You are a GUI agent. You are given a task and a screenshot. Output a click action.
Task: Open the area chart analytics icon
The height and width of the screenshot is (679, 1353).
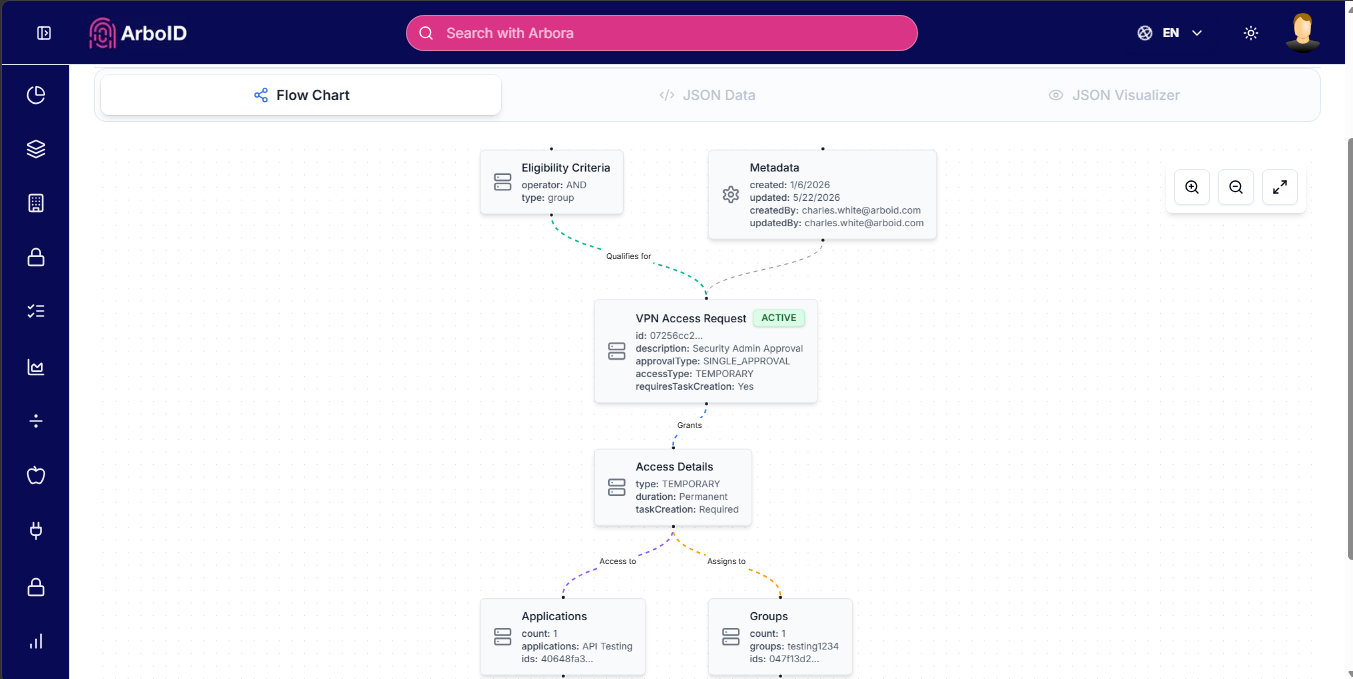[x=36, y=367]
